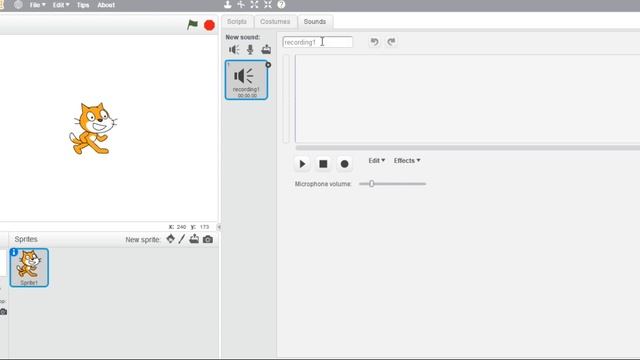Open Sprite1 info button

click(13, 252)
